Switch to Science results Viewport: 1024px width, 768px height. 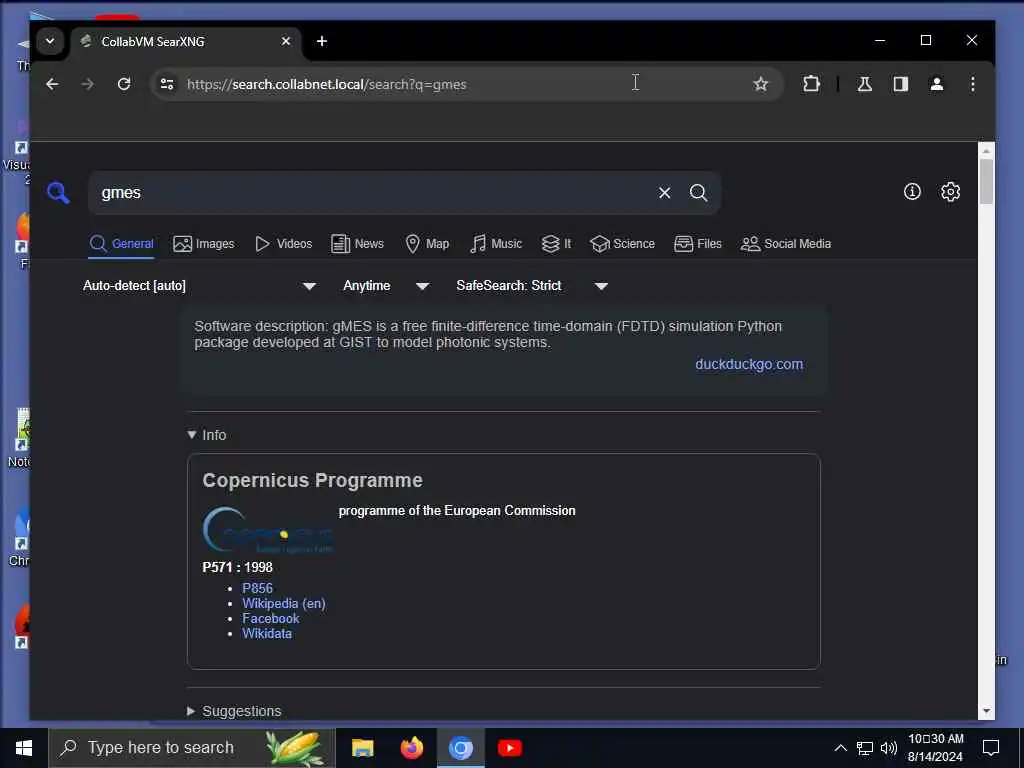click(622, 244)
